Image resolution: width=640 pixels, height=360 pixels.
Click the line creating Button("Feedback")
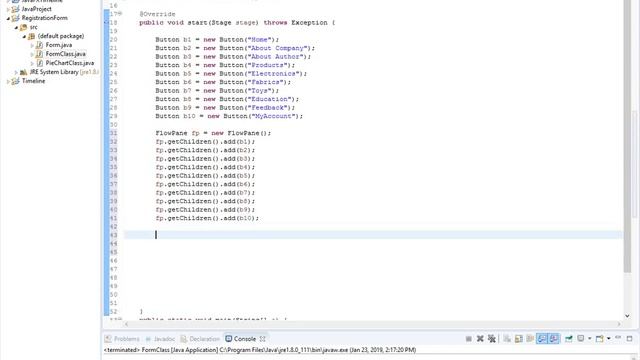(x=225, y=108)
